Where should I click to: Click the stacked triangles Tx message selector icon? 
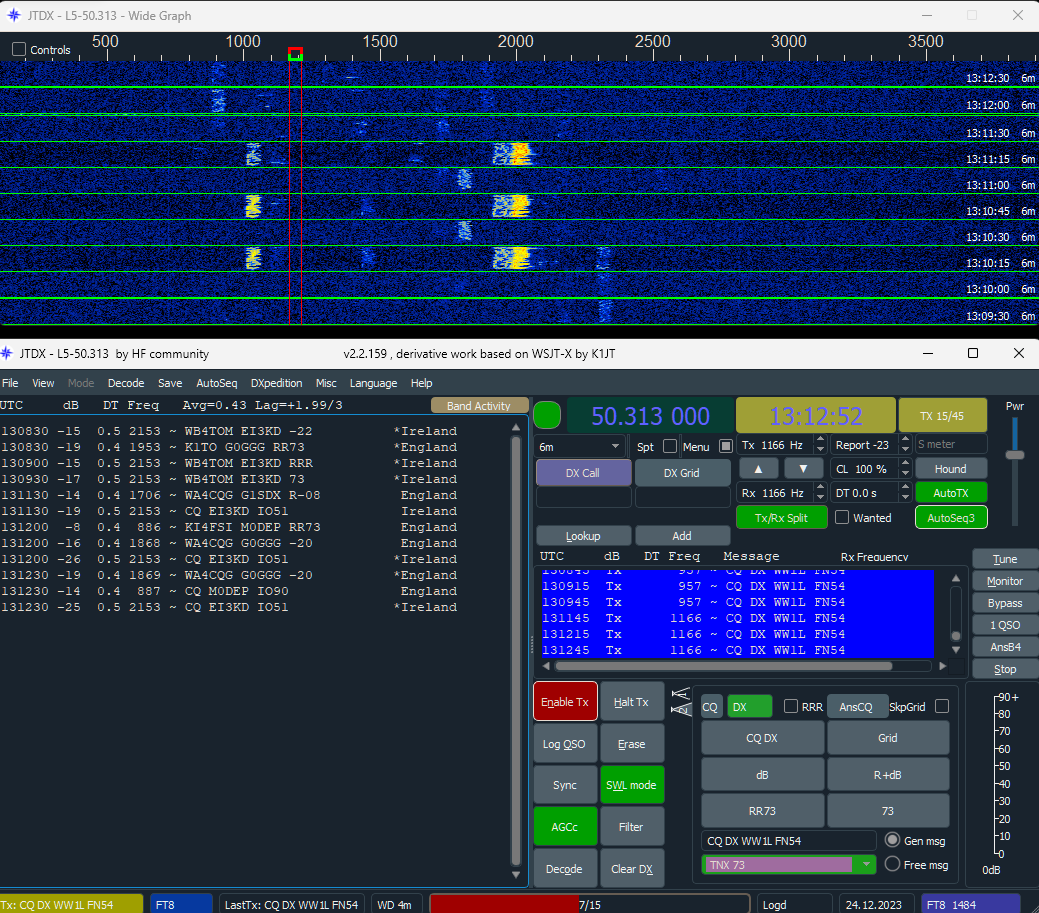coord(681,702)
